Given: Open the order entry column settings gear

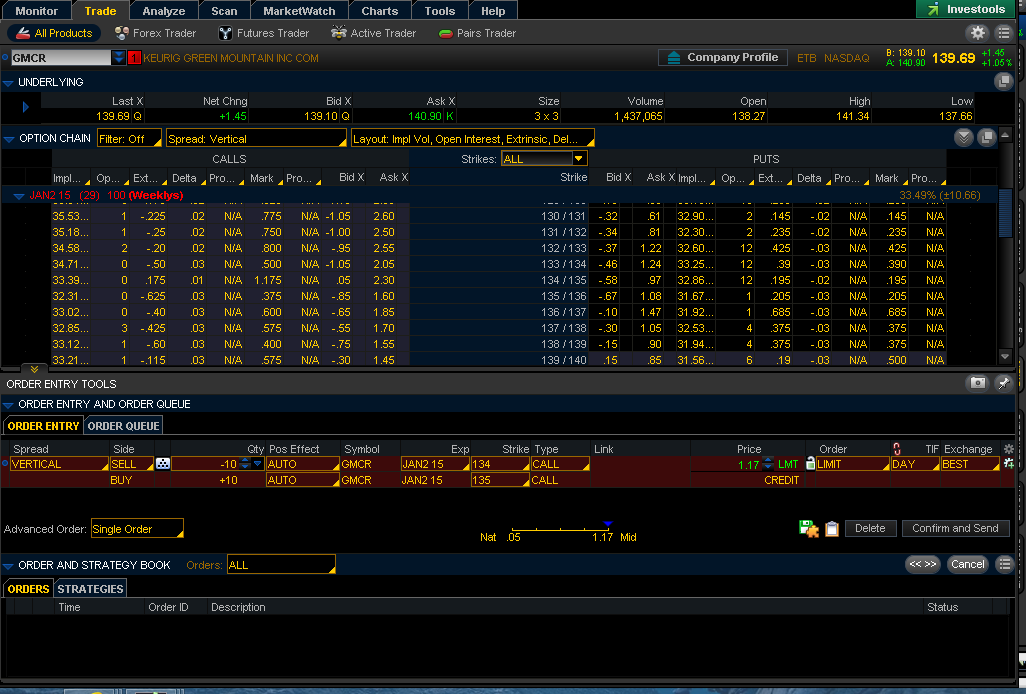Looking at the screenshot, I should point(1008,449).
